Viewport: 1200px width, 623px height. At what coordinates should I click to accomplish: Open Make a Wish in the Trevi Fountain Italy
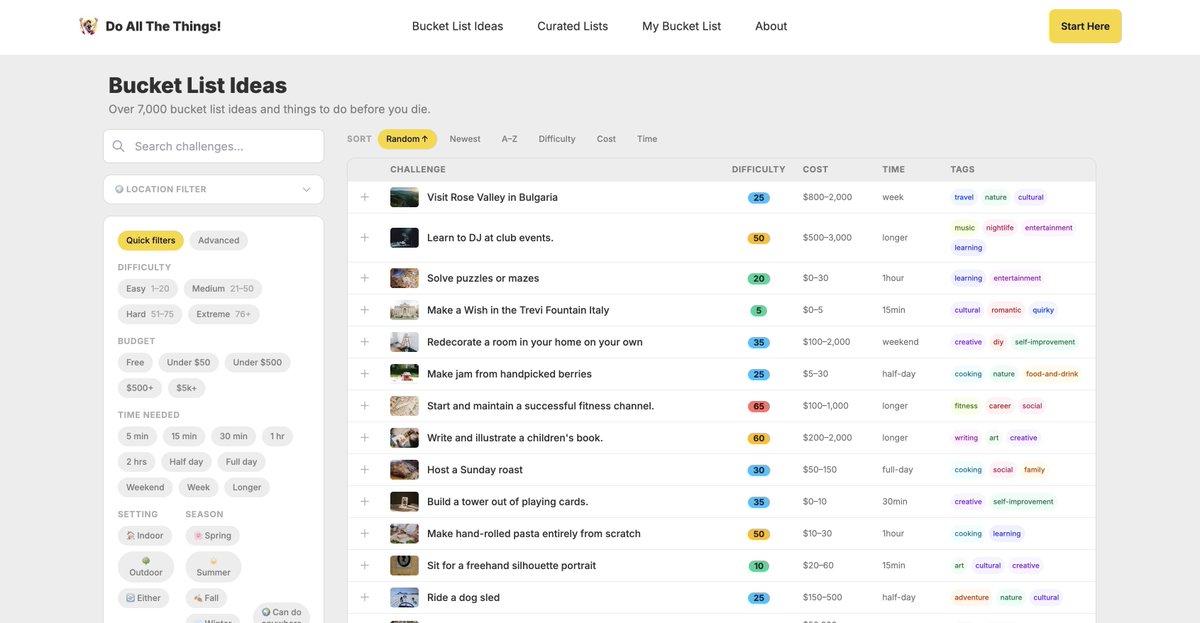click(518, 310)
